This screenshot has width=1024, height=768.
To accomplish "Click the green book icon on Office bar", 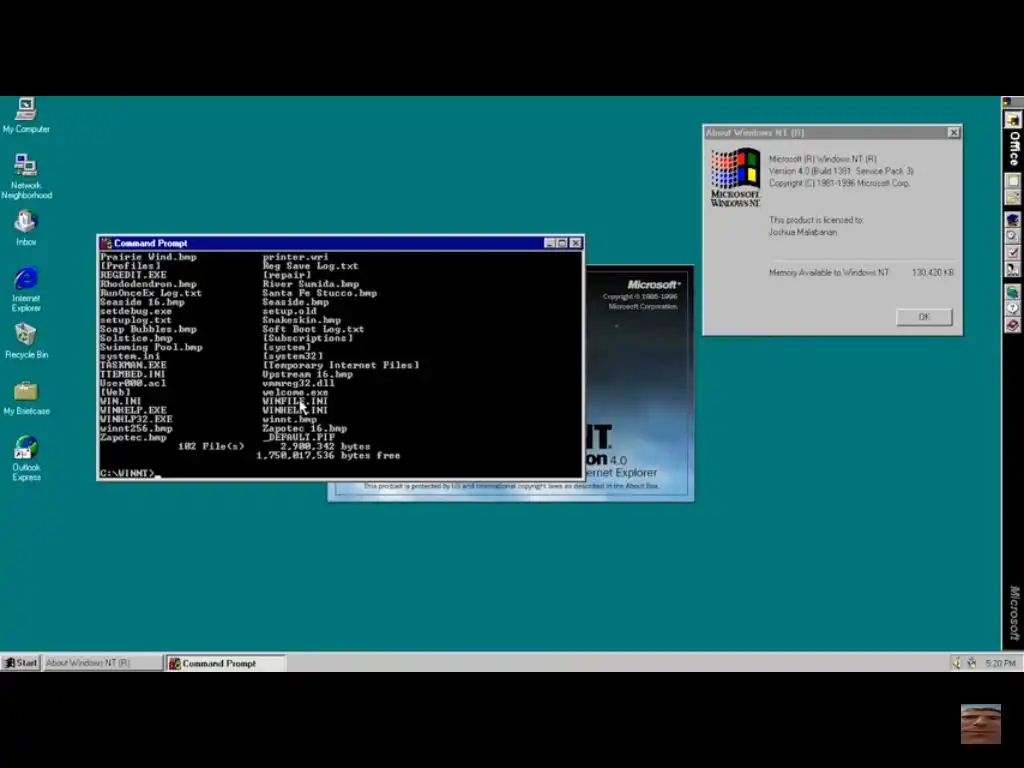I will (x=1013, y=291).
